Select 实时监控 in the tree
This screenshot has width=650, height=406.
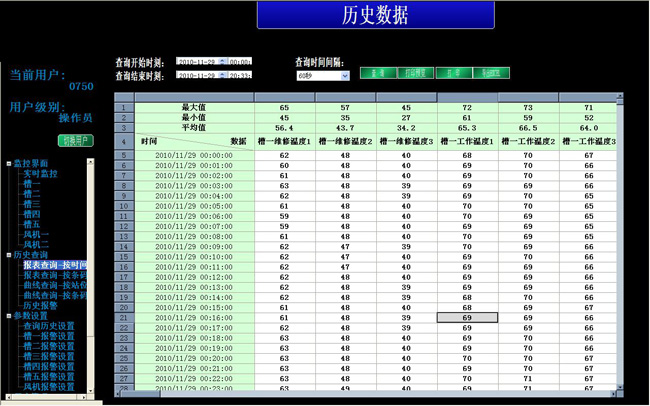40,174
